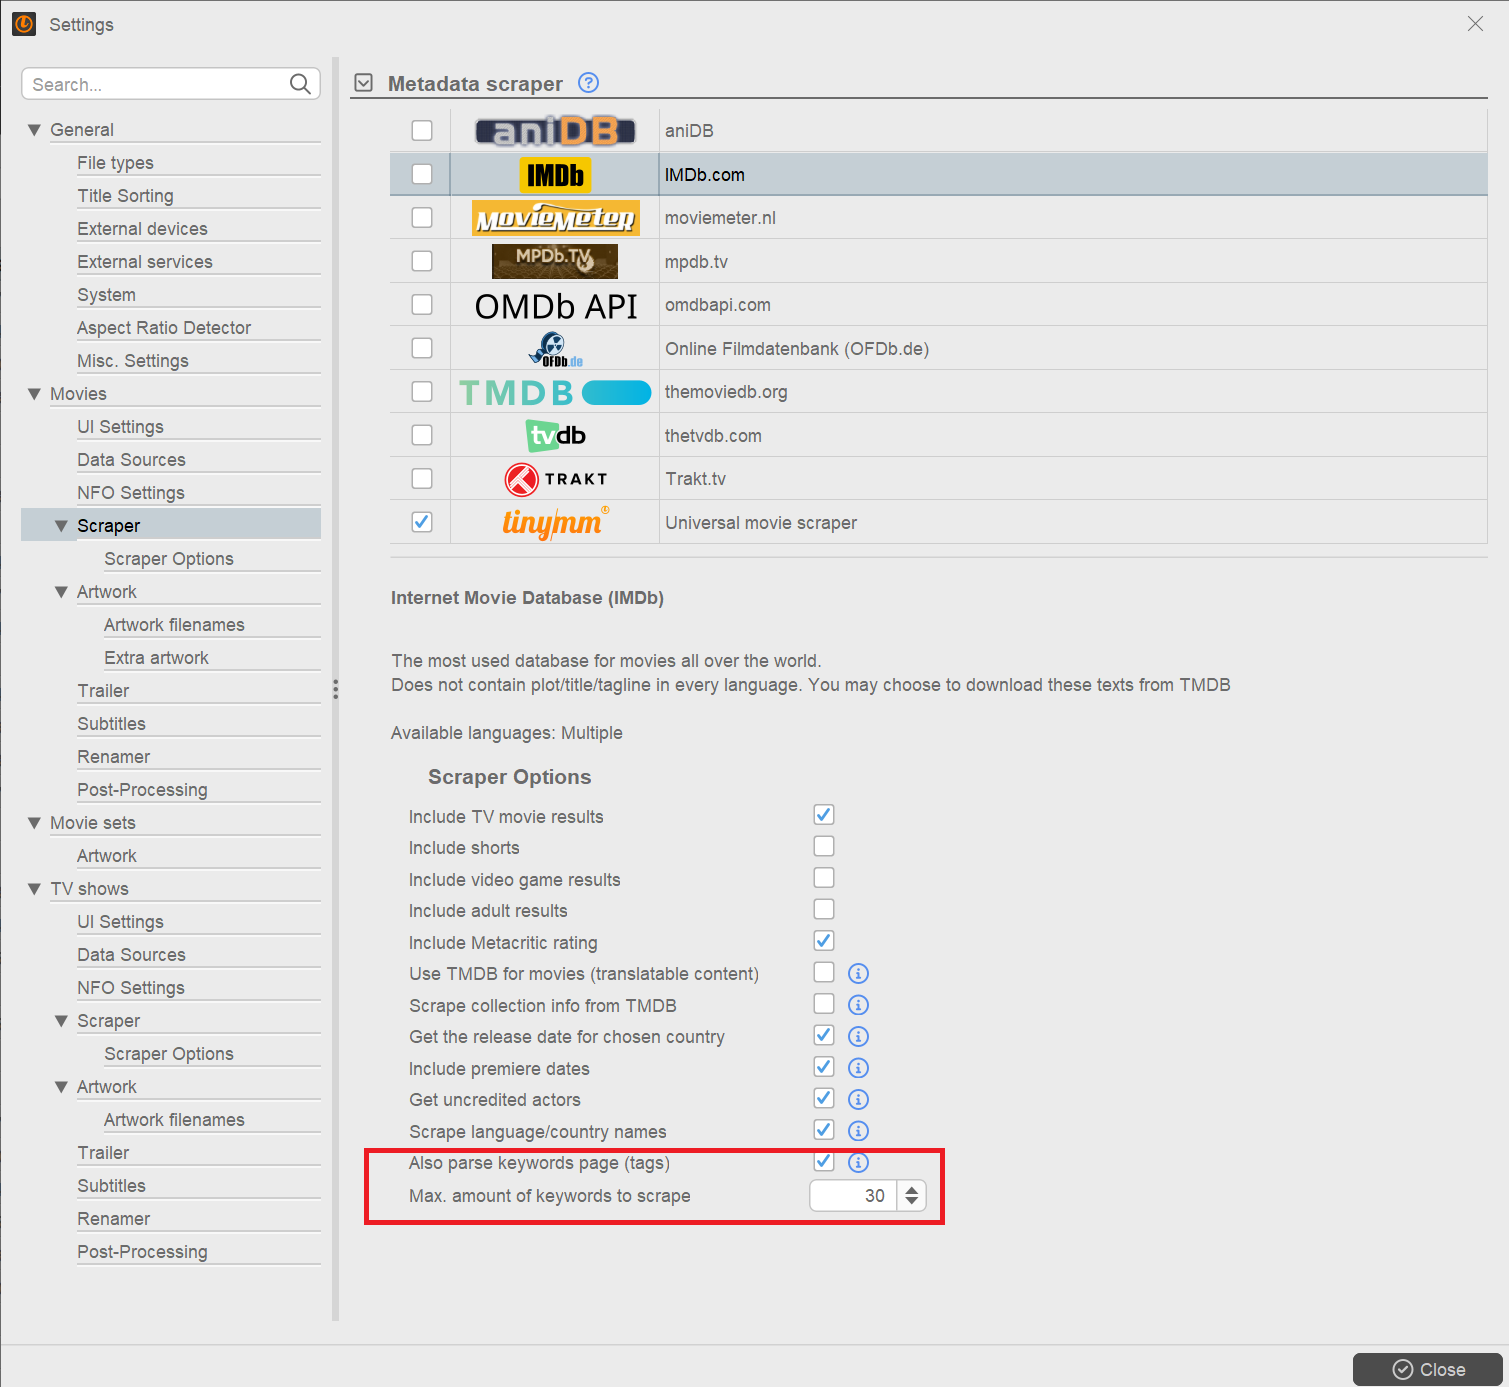
Task: Click the OFDb.de logo
Action: pos(555,349)
